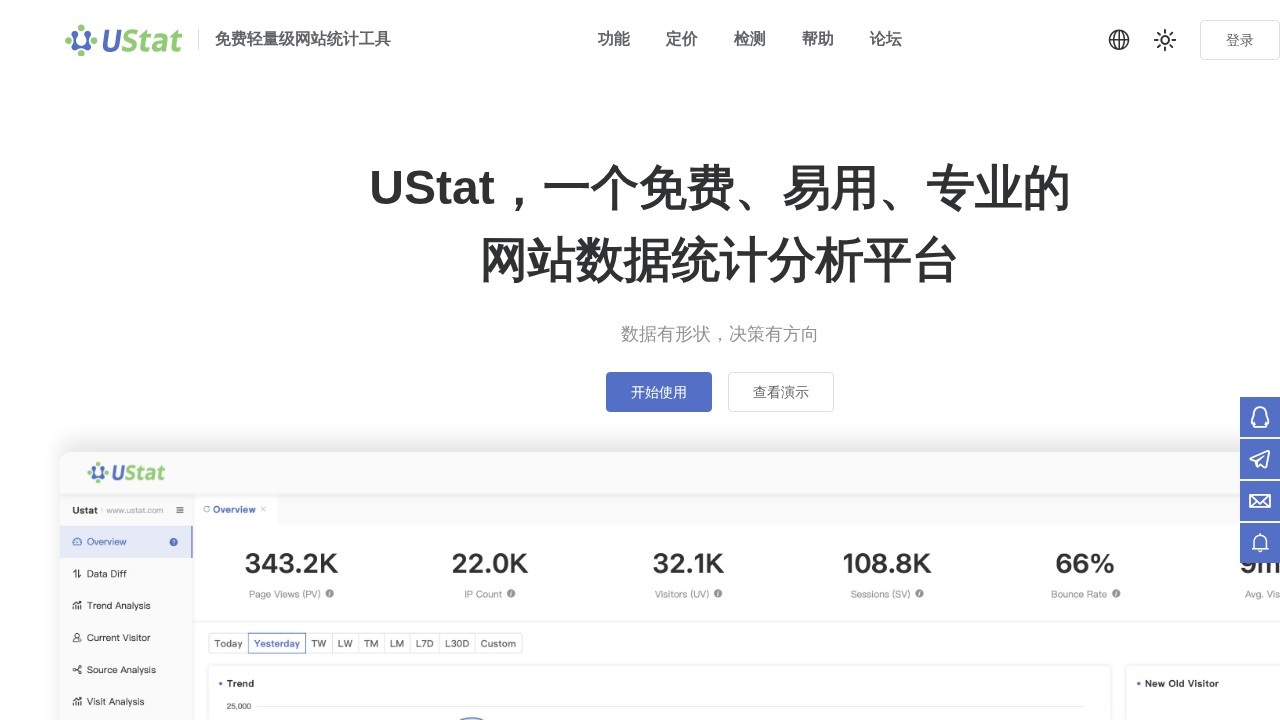
Task: Click the New Old Visitor heading
Action: pos(1181,684)
